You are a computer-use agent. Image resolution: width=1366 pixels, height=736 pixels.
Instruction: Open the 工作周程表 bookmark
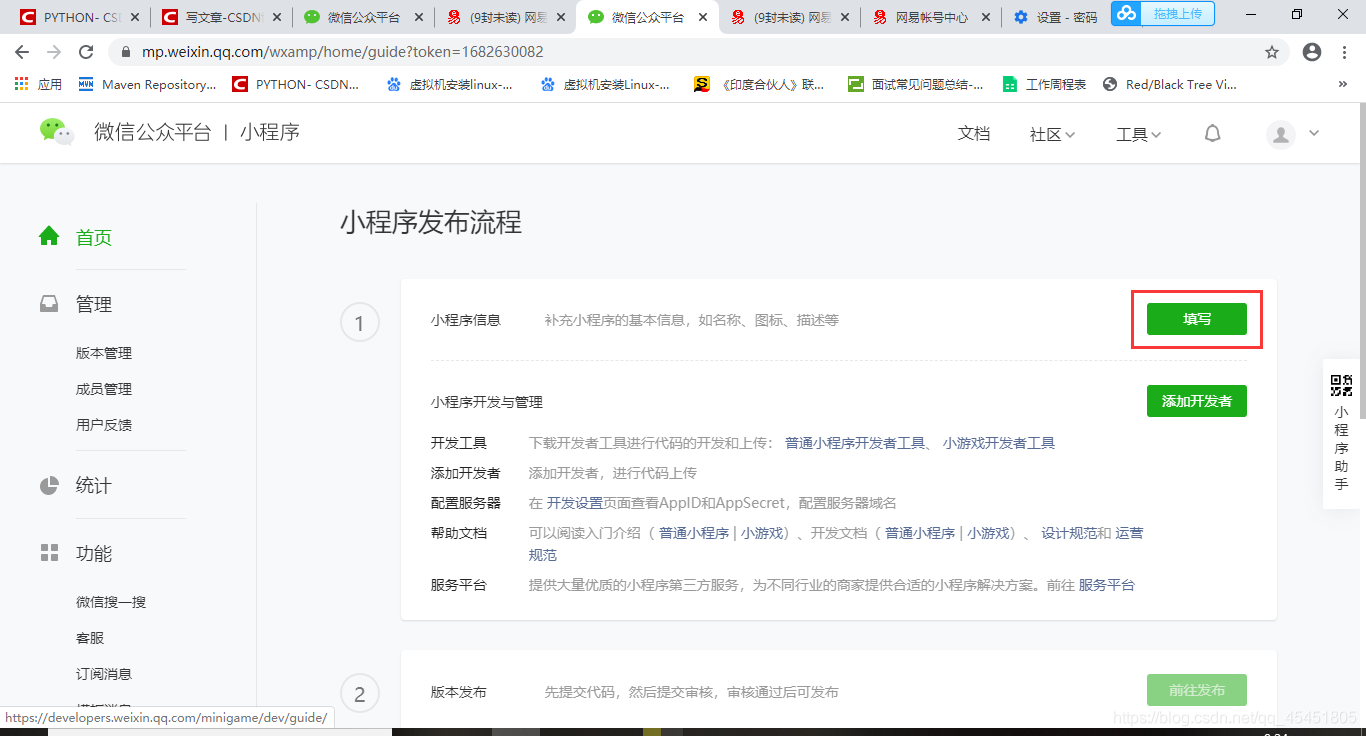pyautogui.click(x=1045, y=85)
